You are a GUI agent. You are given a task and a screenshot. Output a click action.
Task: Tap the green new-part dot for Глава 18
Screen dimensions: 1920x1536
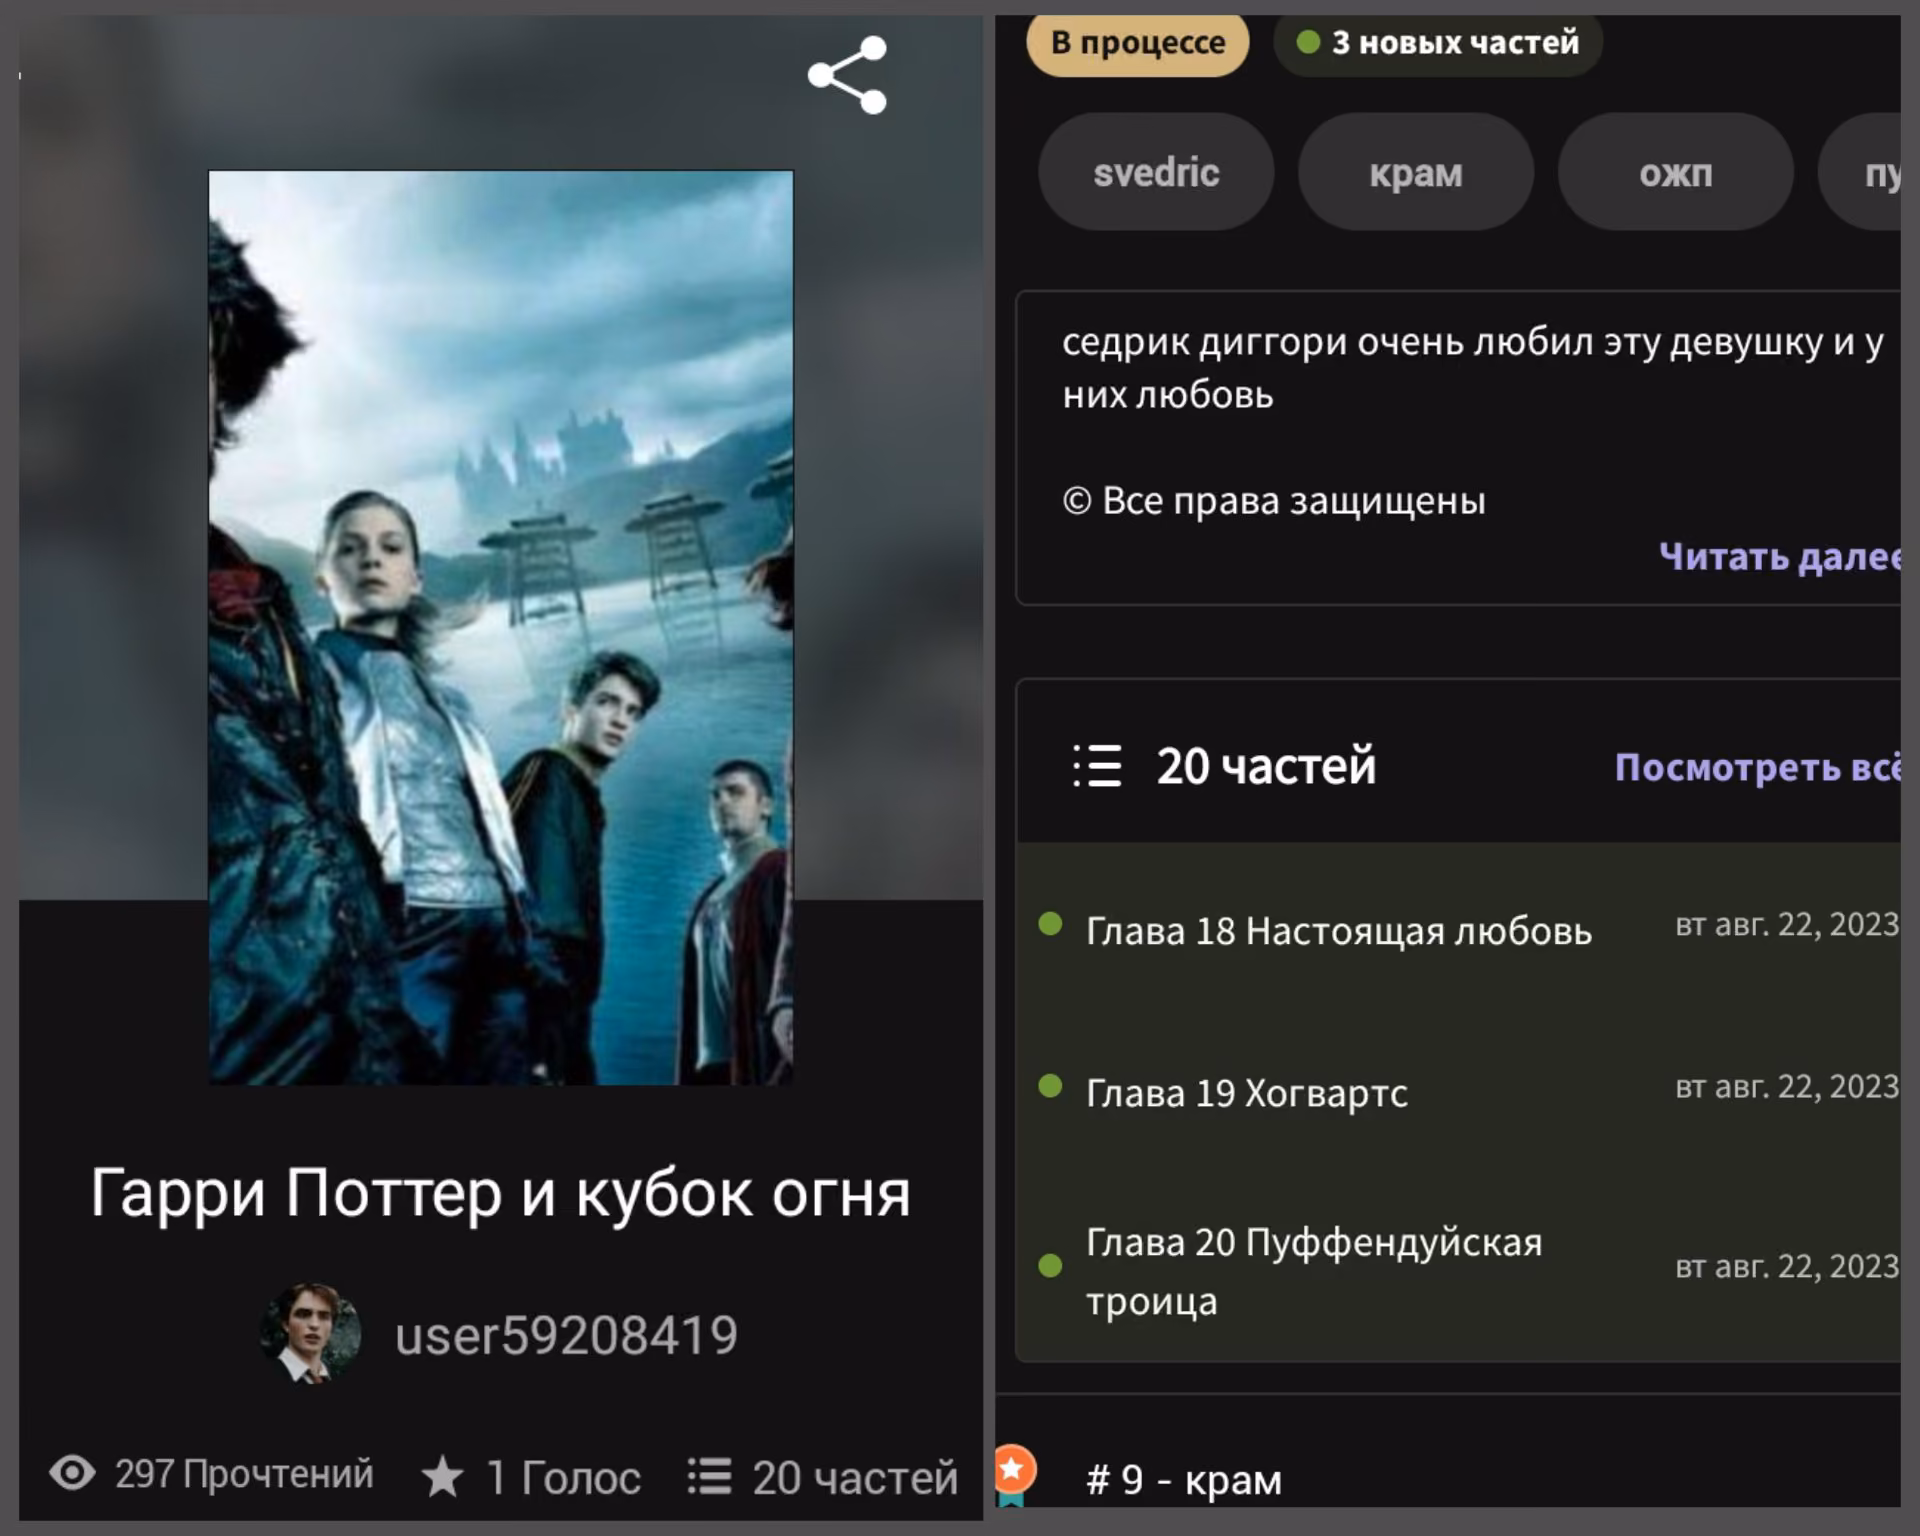point(1050,923)
